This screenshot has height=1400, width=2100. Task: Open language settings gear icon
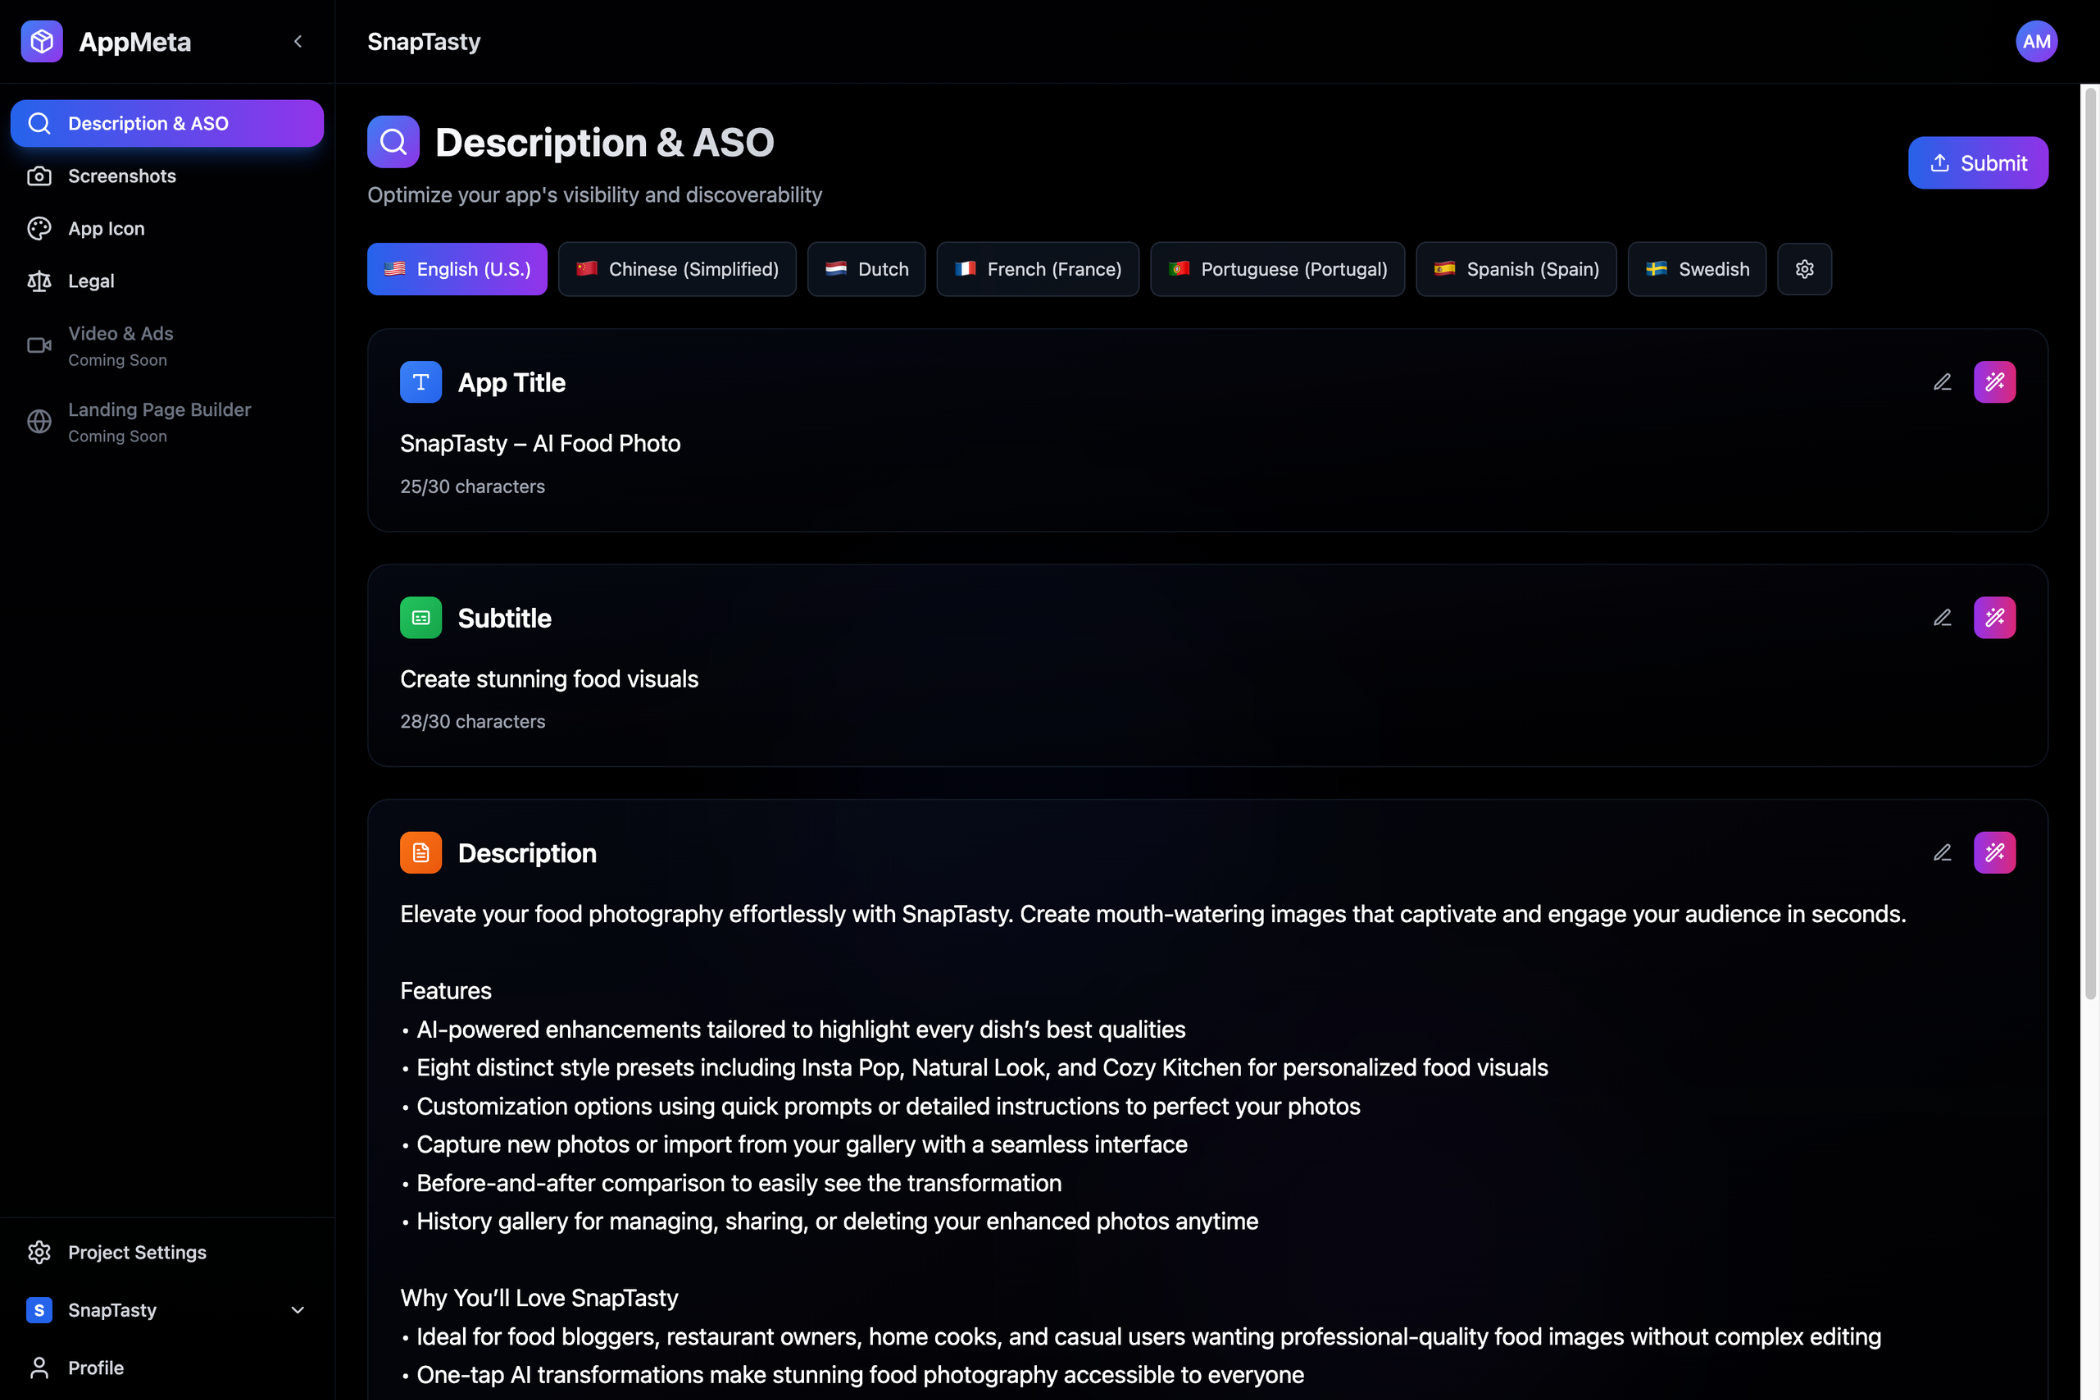[1804, 269]
